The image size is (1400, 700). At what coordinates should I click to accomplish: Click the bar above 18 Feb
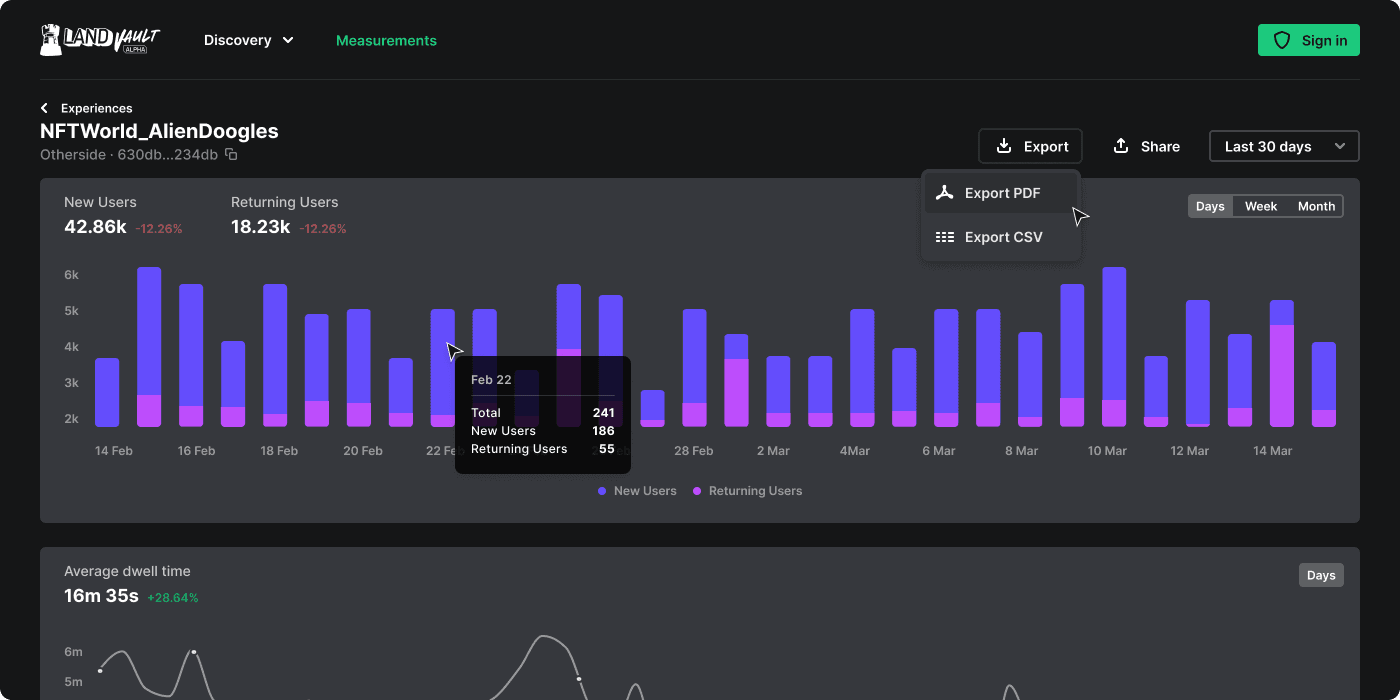(275, 356)
